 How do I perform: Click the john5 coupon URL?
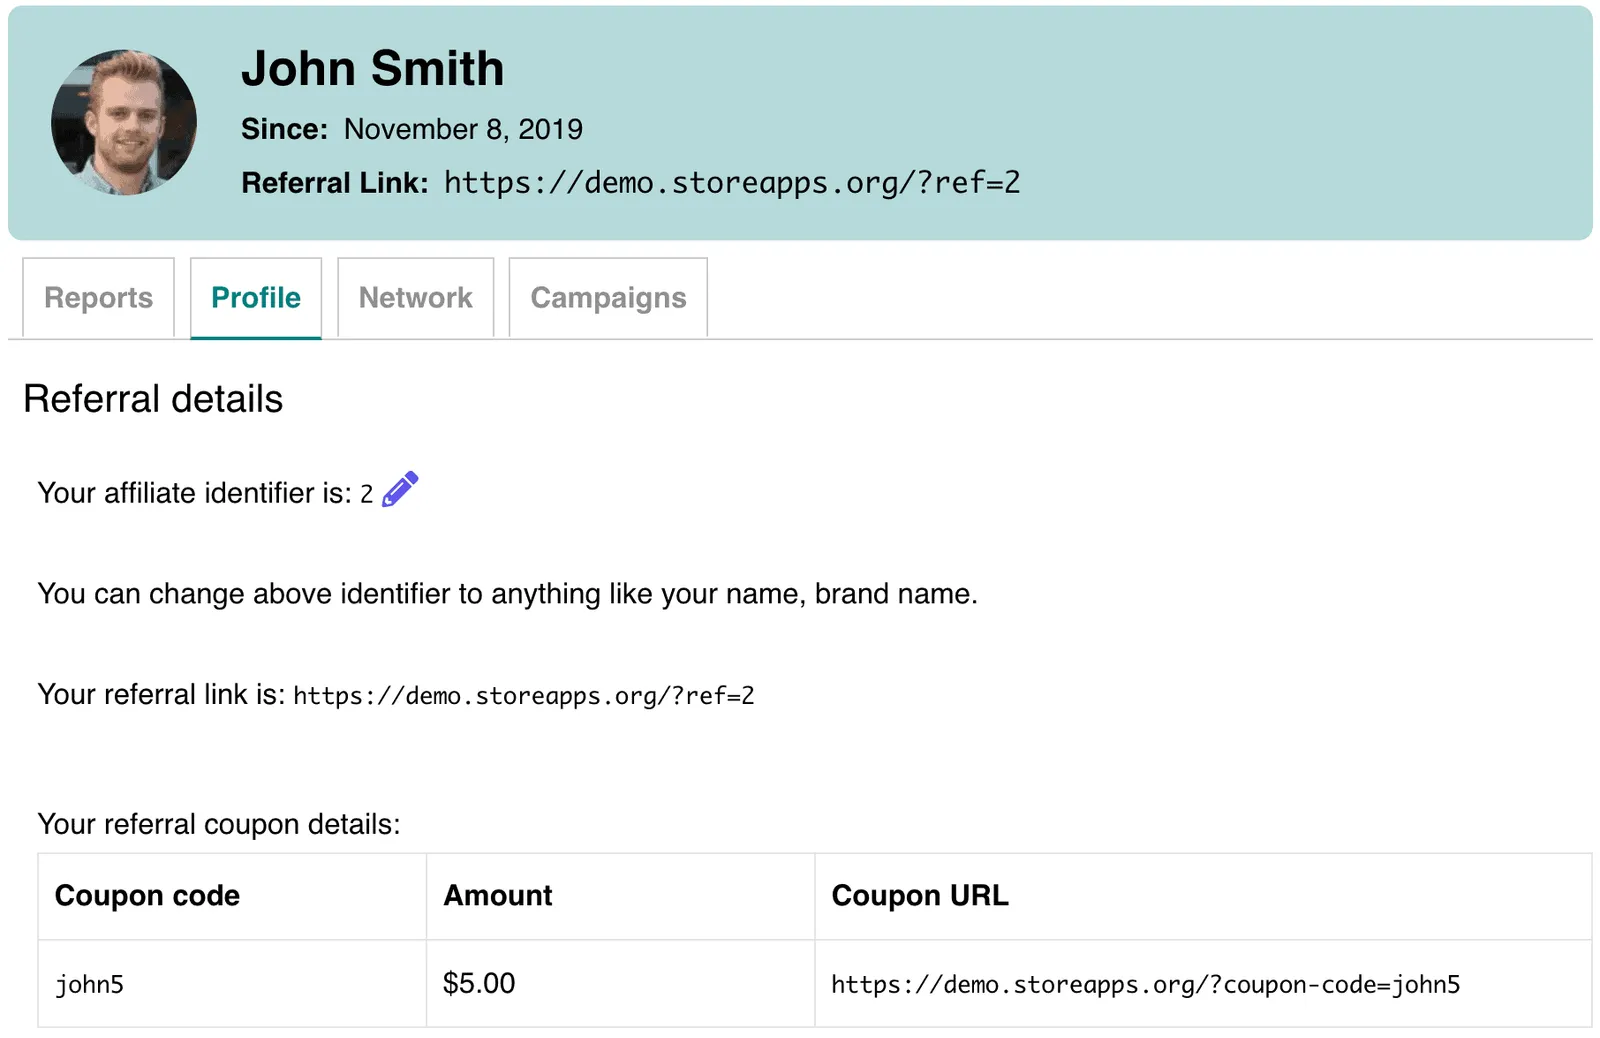[1145, 985]
